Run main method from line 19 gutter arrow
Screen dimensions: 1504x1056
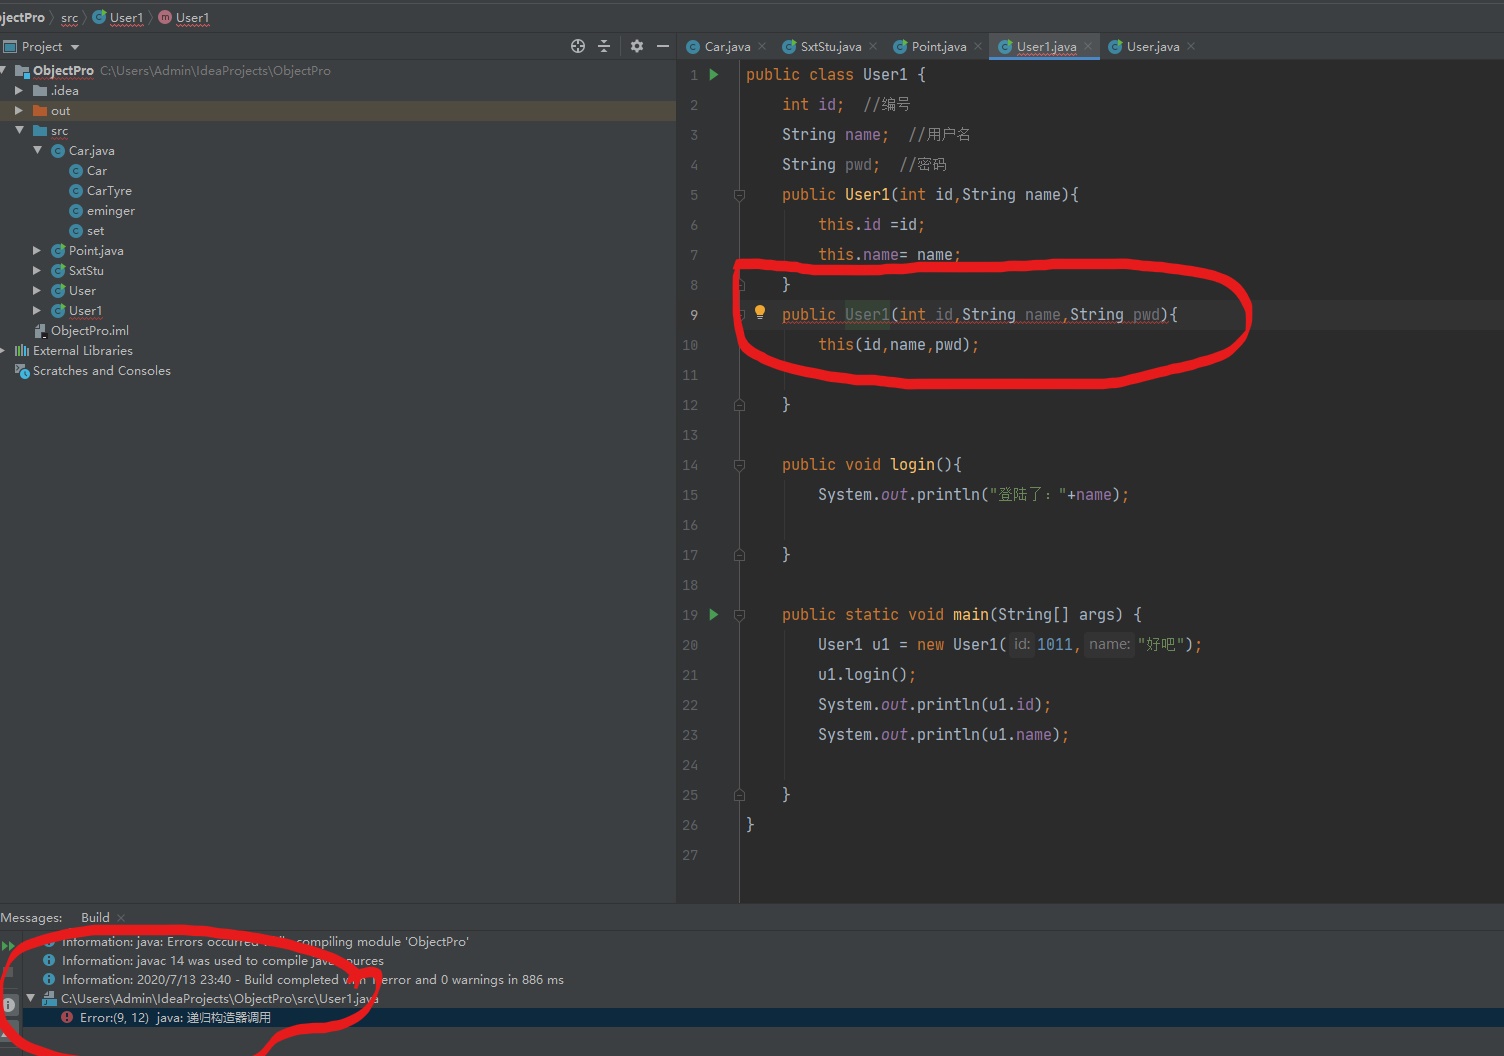714,614
